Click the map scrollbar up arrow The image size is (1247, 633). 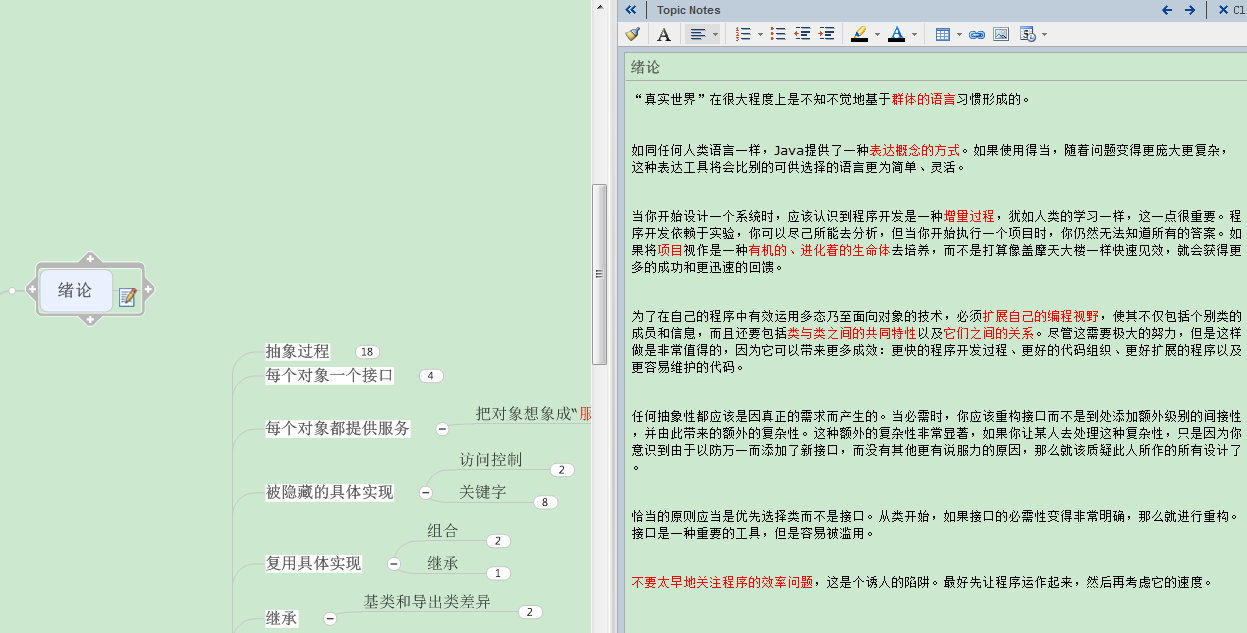[600, 6]
